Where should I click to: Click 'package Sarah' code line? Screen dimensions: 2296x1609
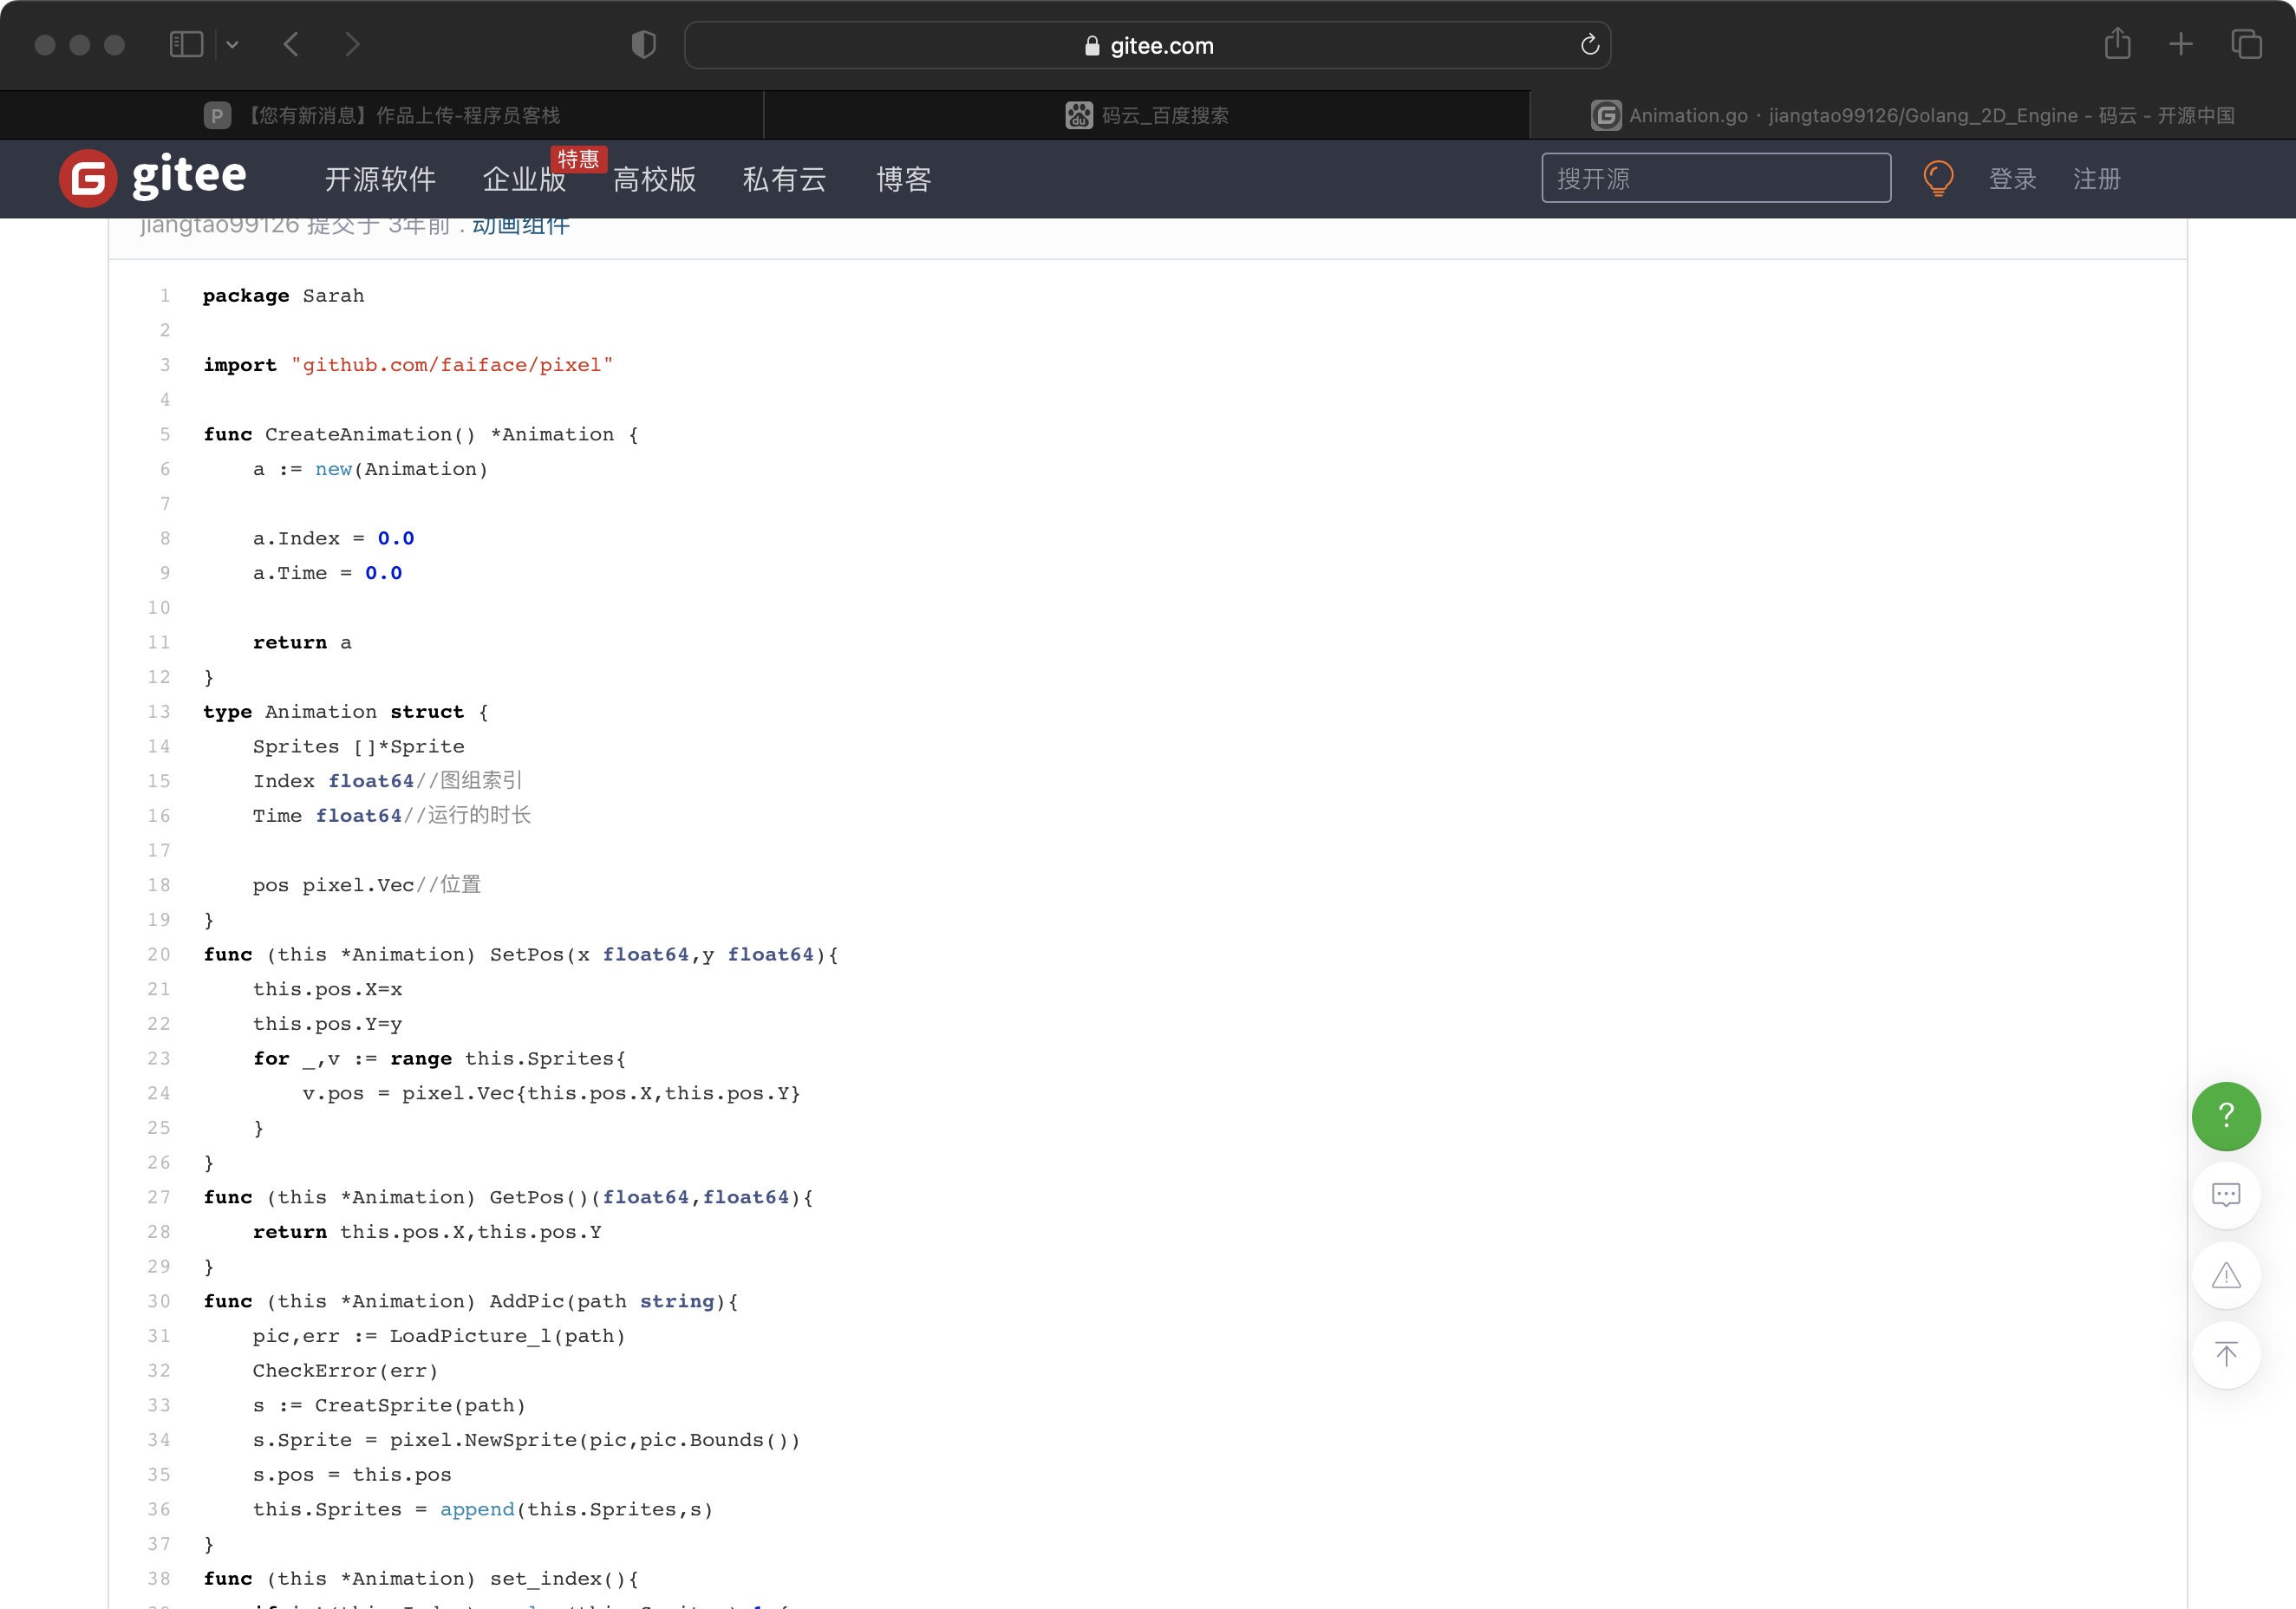(x=284, y=296)
